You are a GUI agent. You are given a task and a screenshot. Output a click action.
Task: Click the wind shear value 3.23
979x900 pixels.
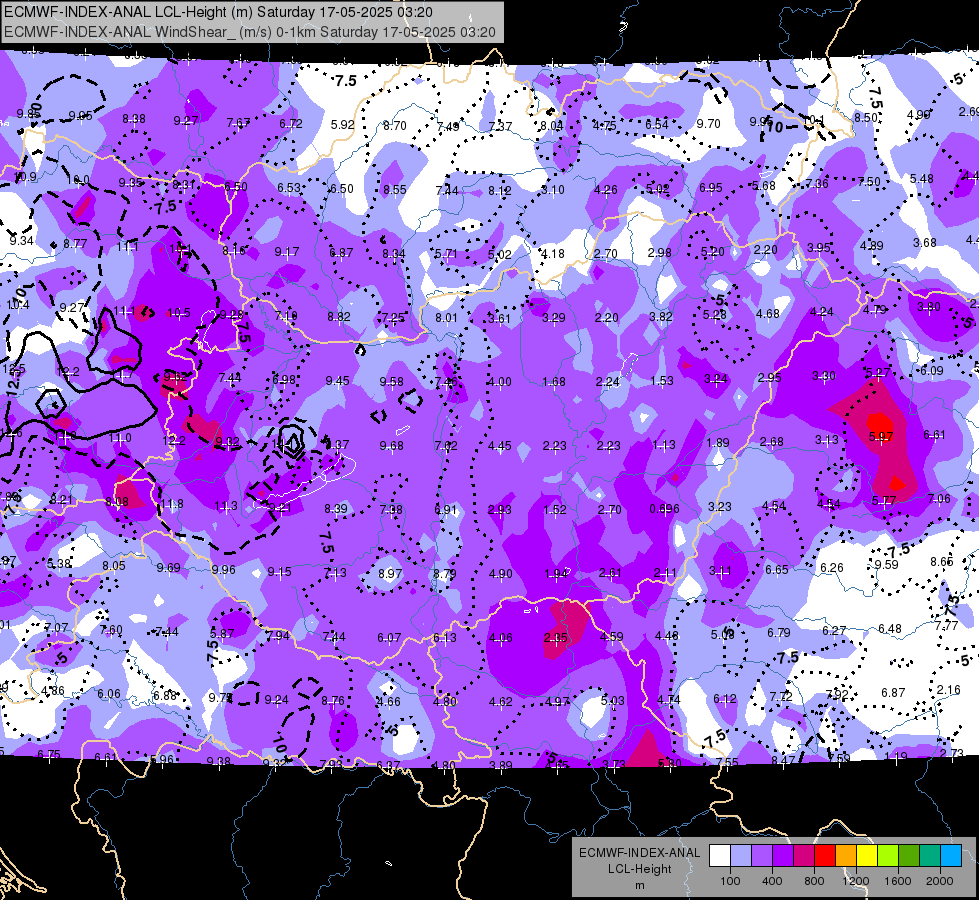(x=719, y=507)
